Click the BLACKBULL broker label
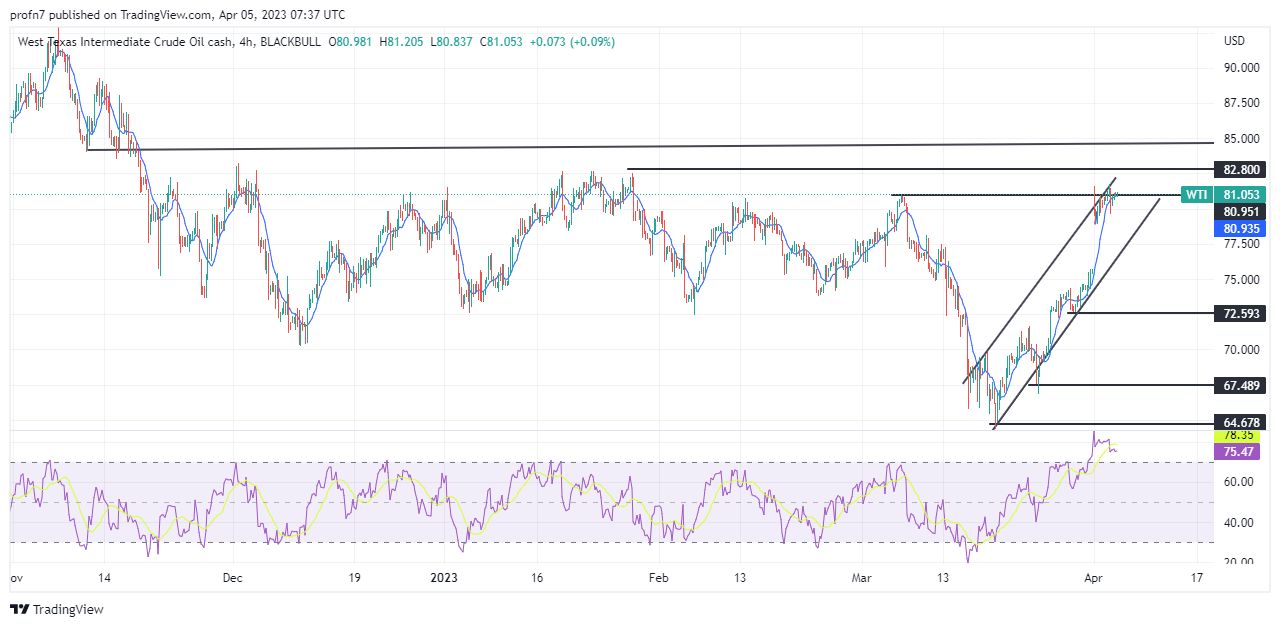This screenshot has width=1280, height=627. coord(293,42)
